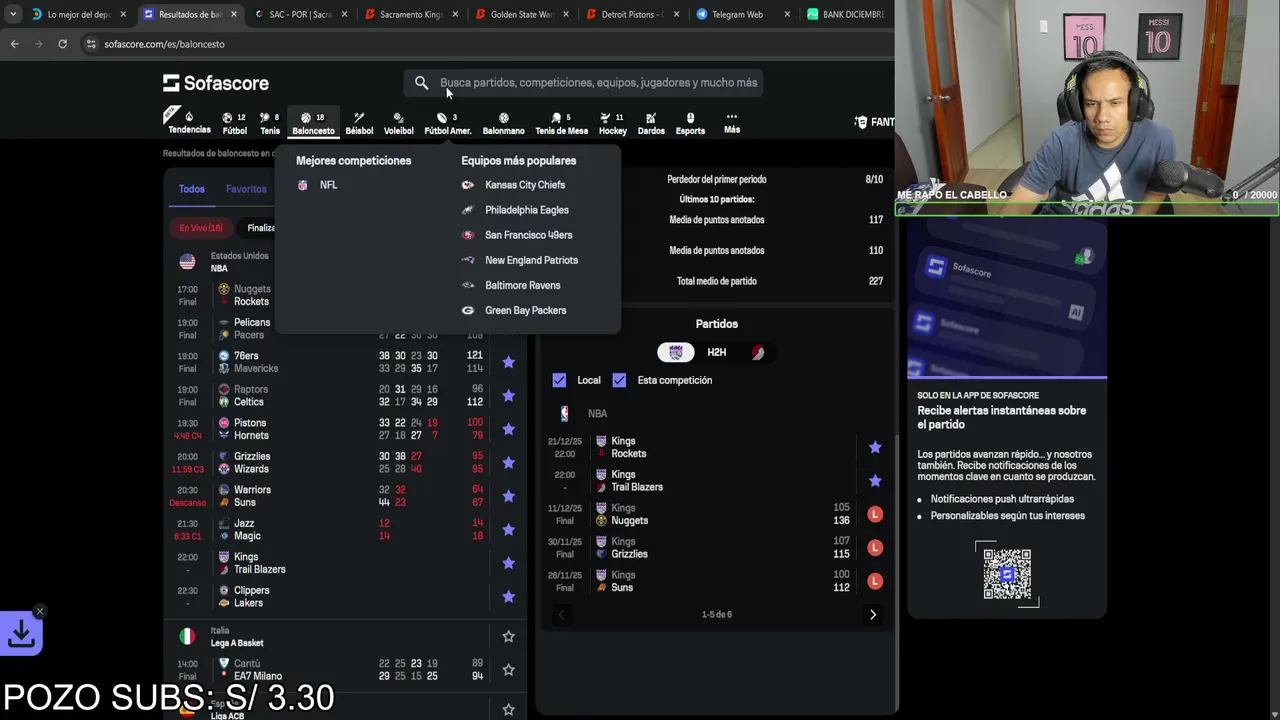Open the Béisbol sport category

(x=359, y=123)
